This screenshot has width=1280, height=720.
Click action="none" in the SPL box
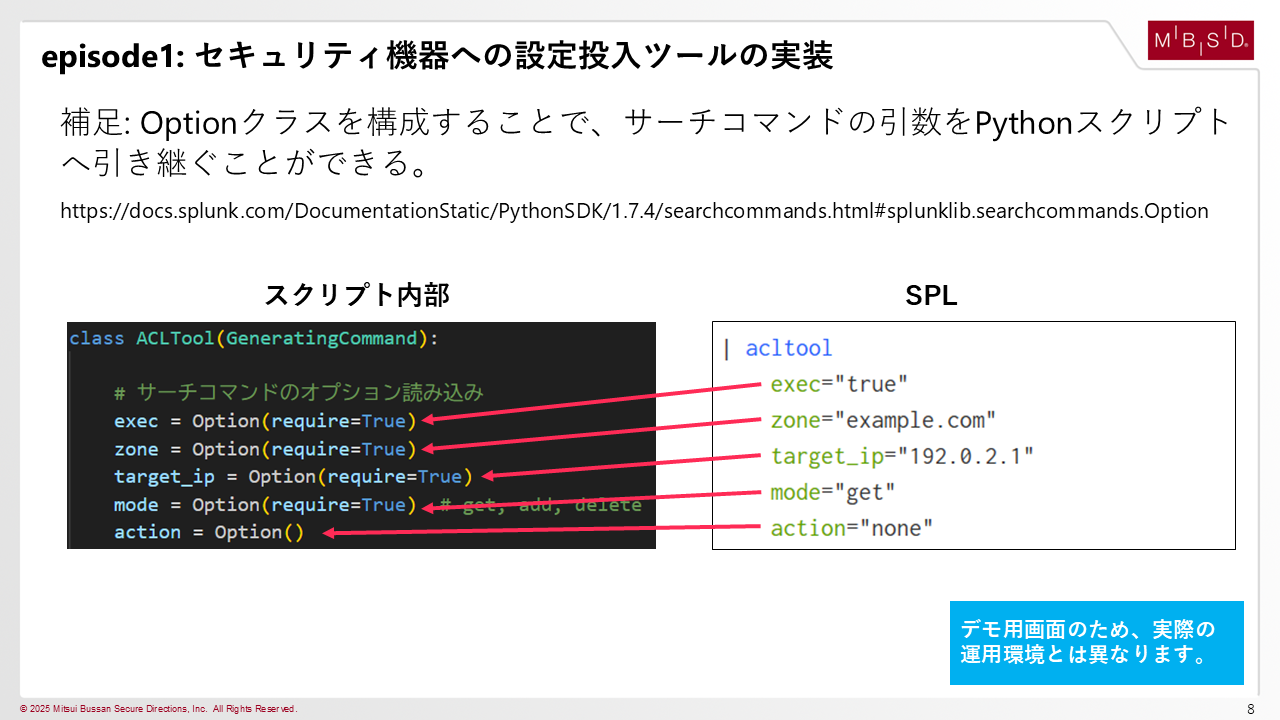[x=851, y=528]
